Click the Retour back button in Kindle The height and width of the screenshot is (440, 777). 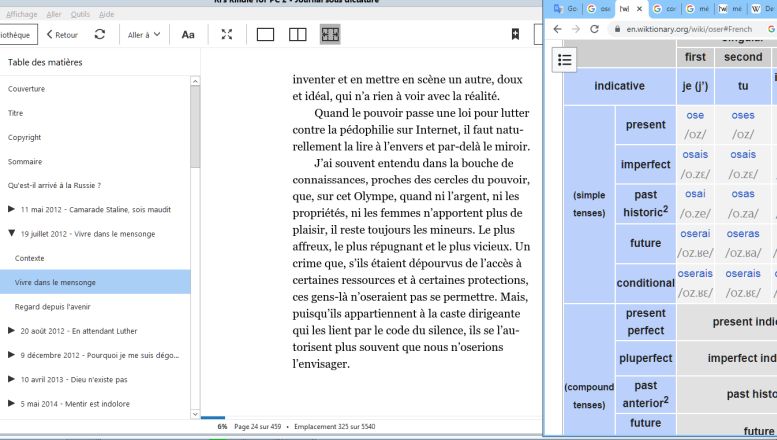click(x=62, y=35)
